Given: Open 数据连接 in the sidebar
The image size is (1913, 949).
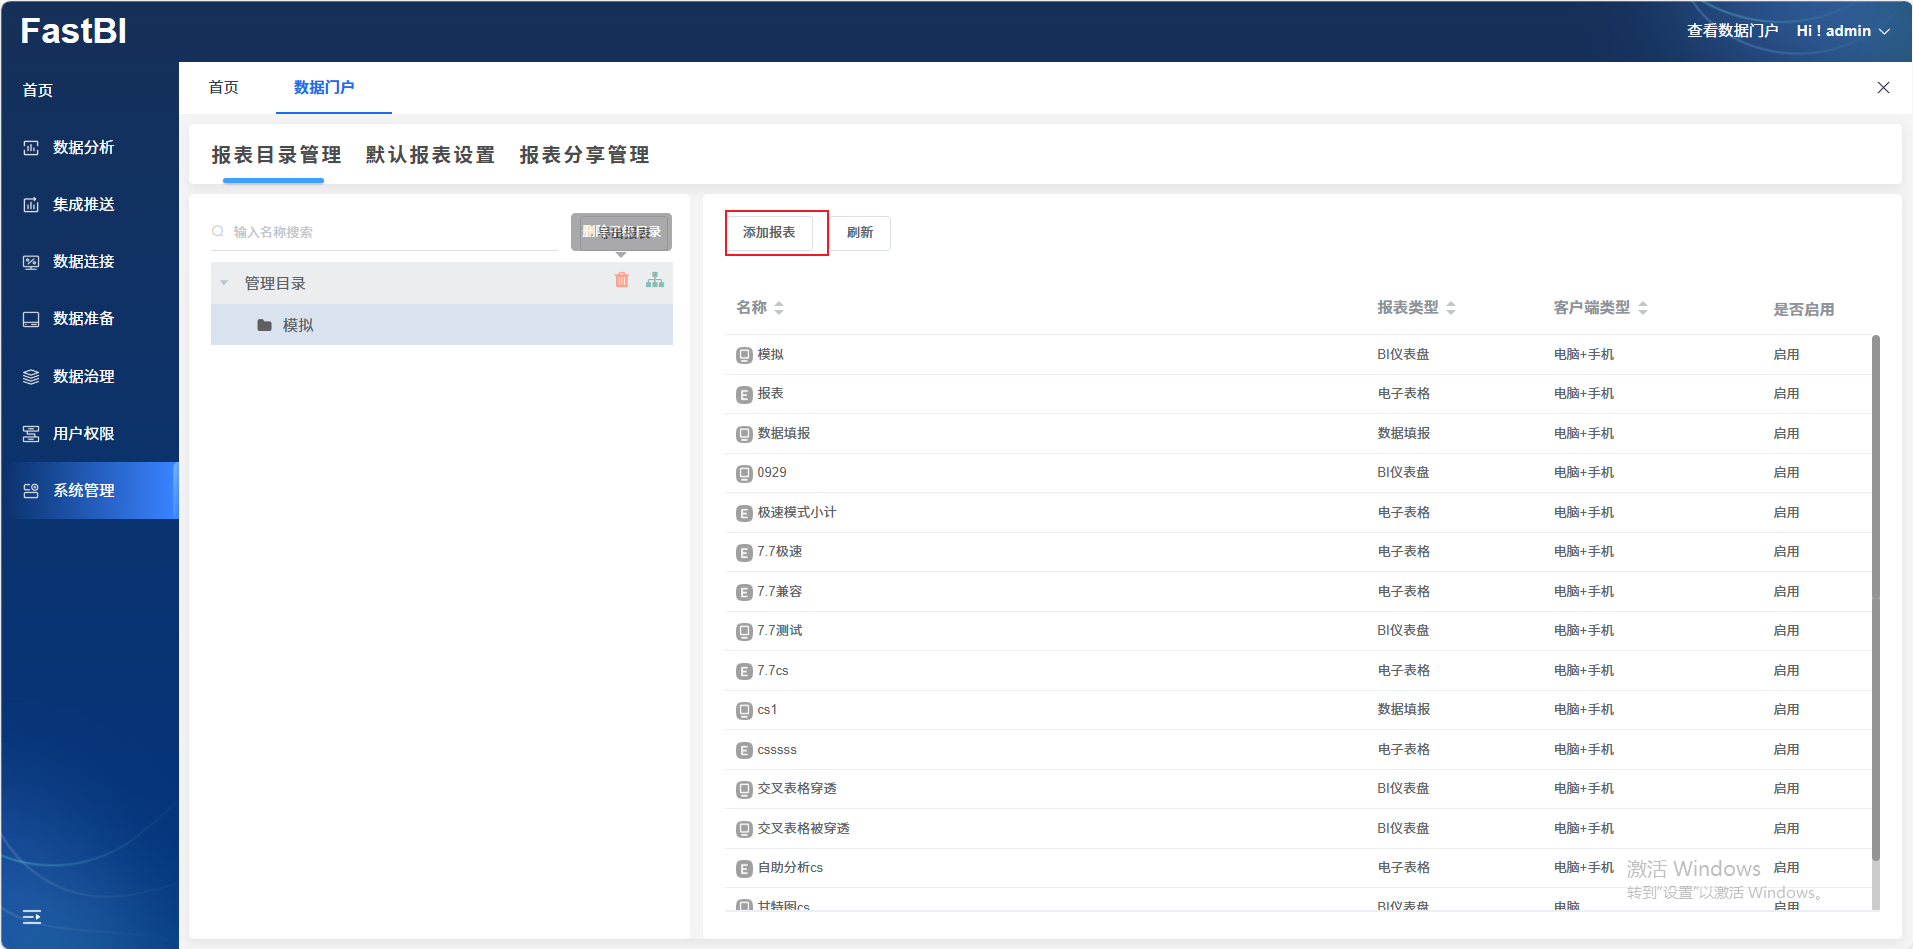Looking at the screenshot, I should click(83, 262).
